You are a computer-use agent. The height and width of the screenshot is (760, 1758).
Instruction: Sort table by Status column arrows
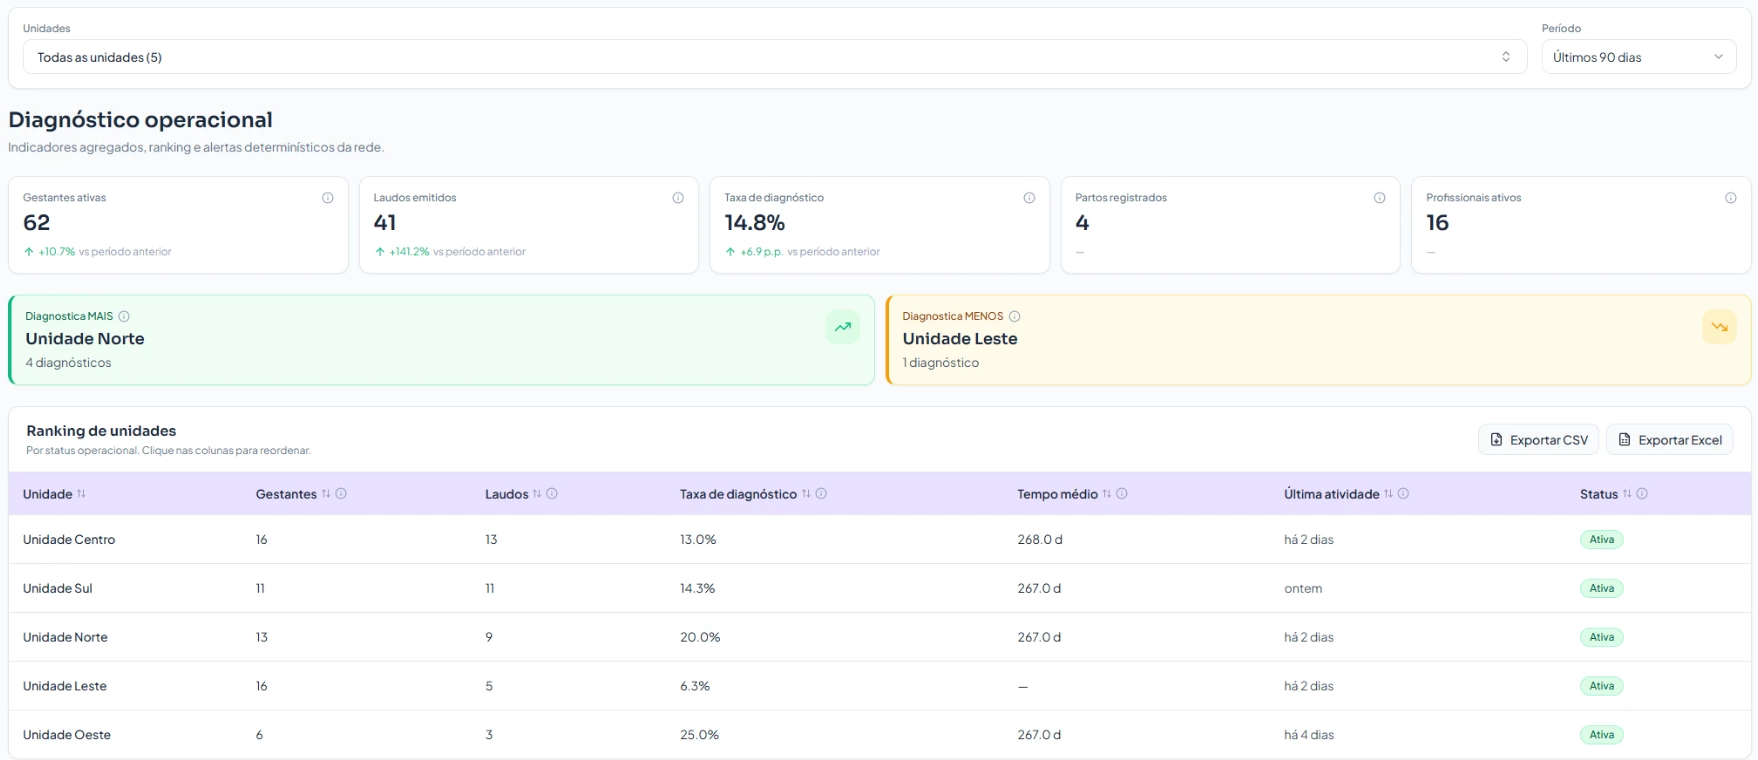(x=1627, y=494)
